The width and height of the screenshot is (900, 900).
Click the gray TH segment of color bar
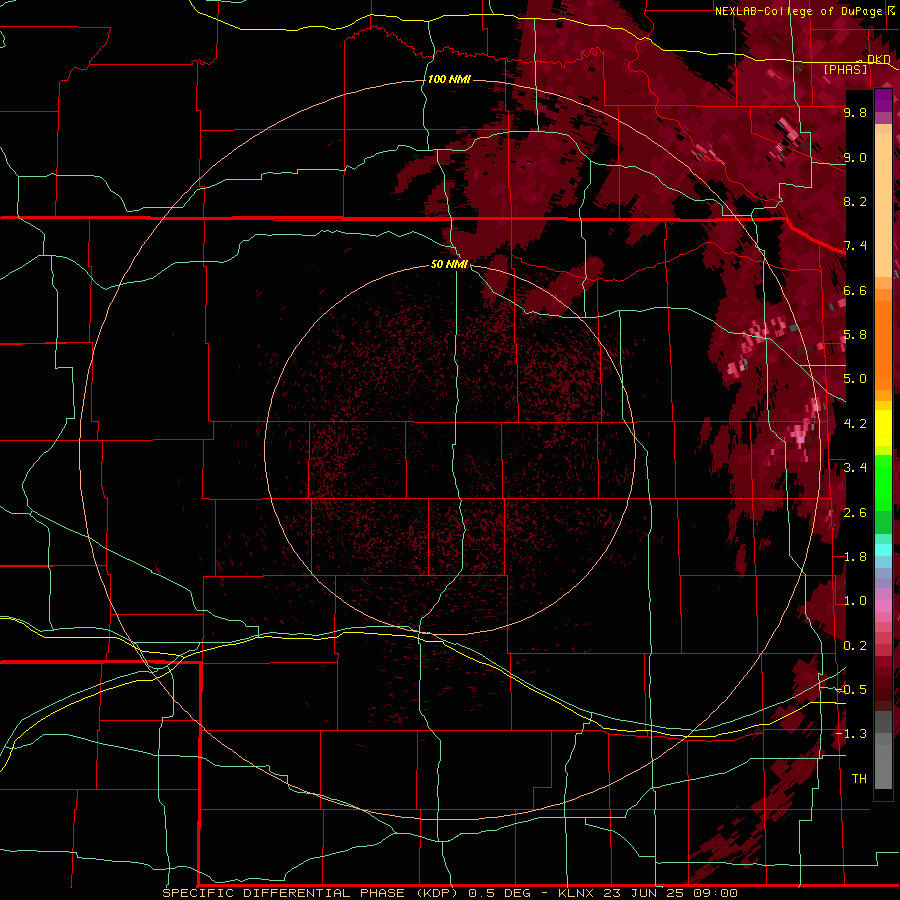pos(883,766)
